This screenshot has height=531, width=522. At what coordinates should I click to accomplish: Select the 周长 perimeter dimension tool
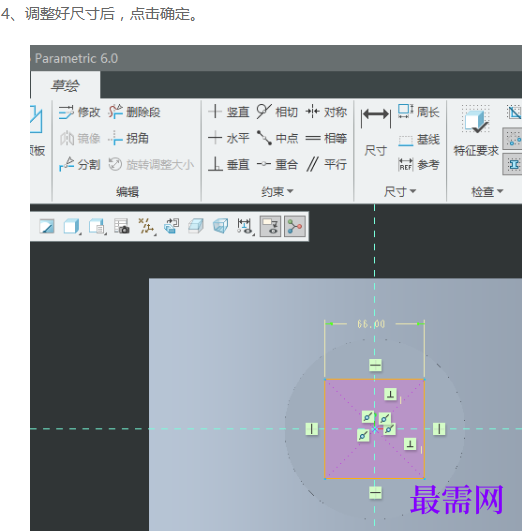[x=419, y=112]
